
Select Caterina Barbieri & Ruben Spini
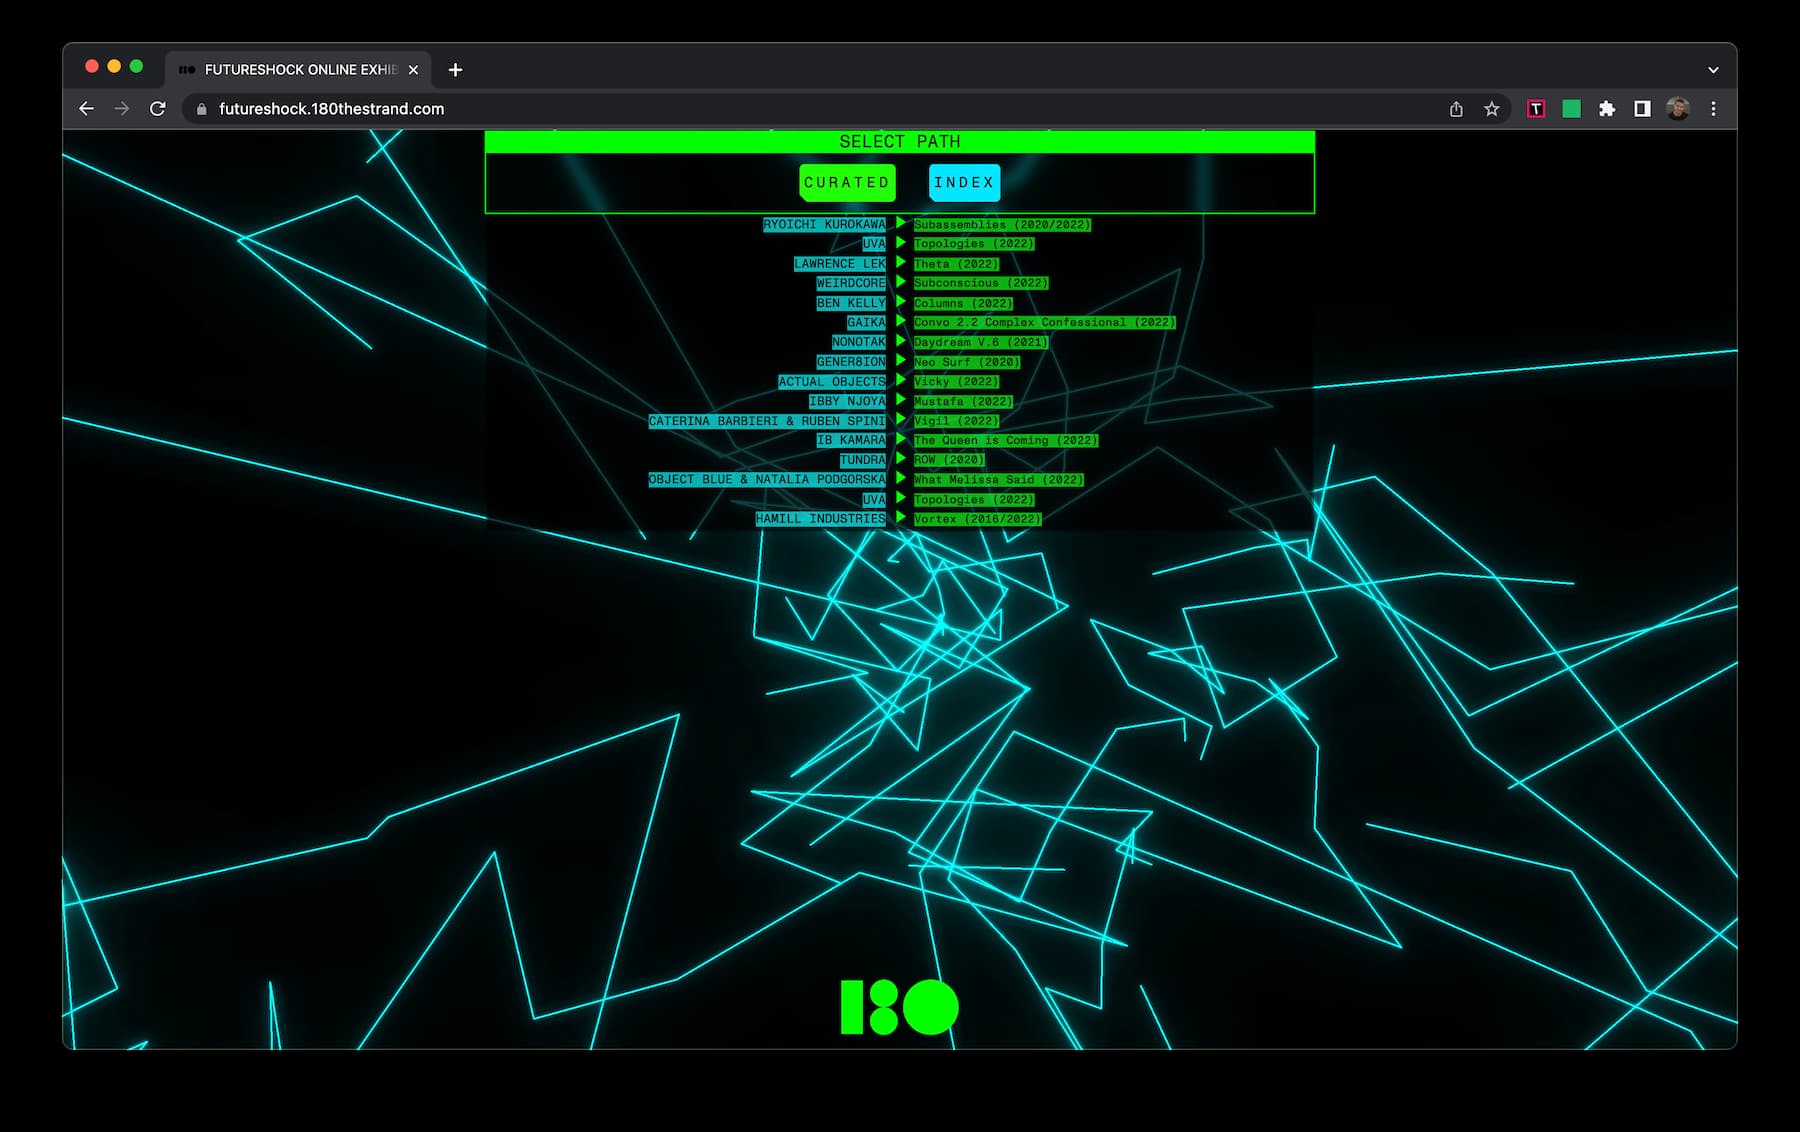767,421
